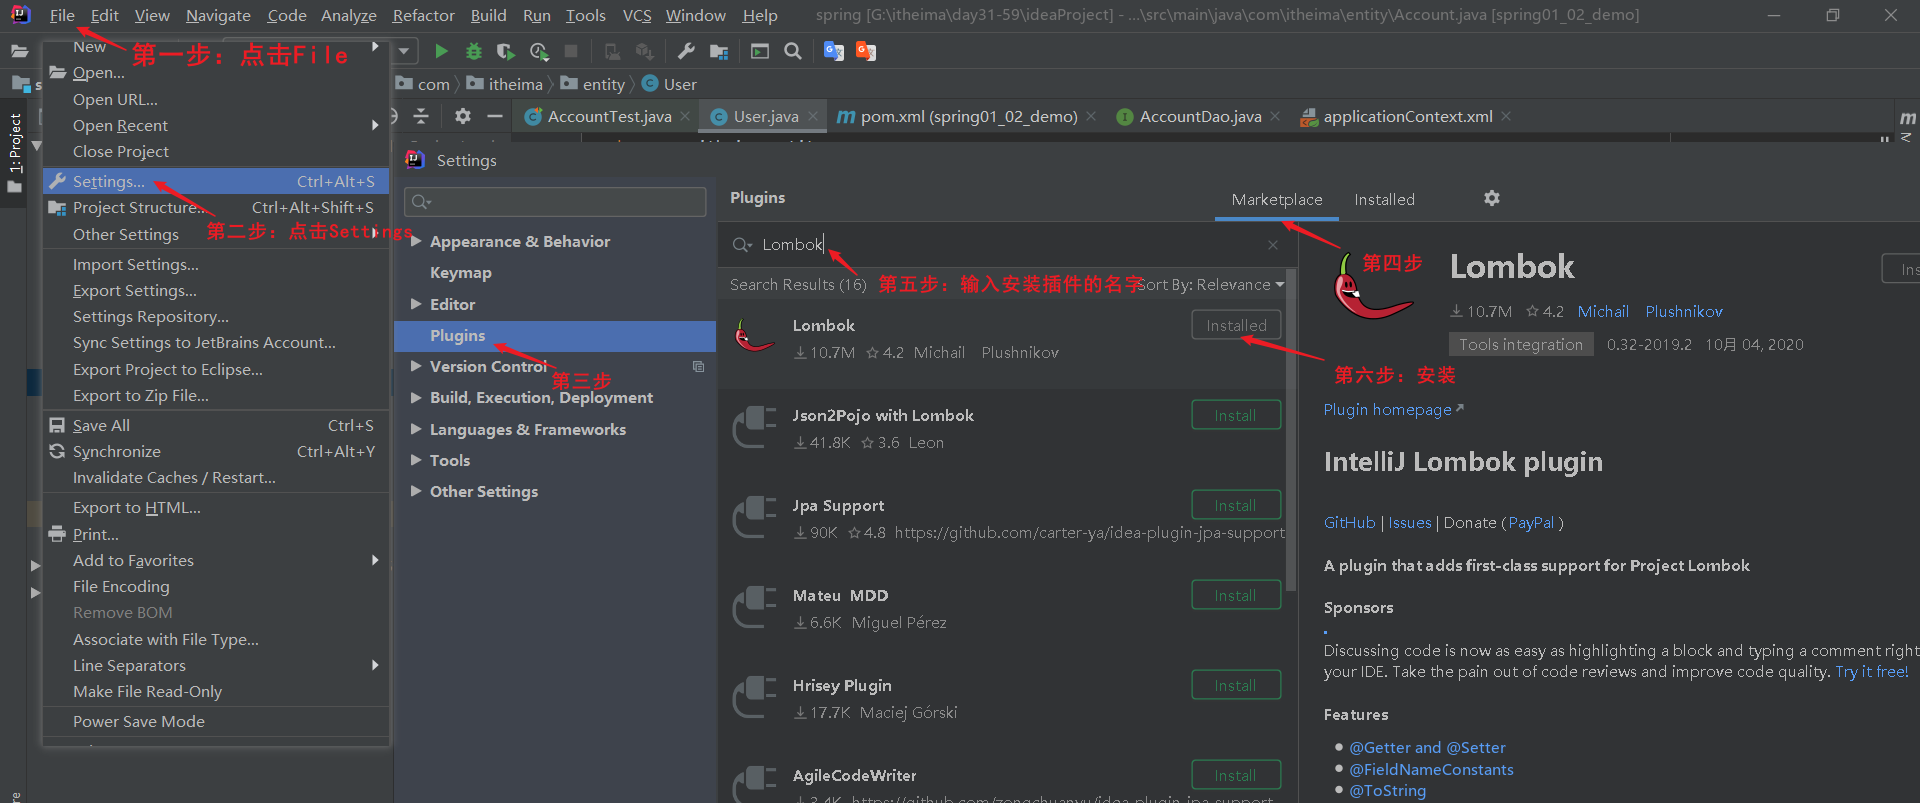Open the Open Recent submenu
This screenshot has width=1920, height=803.
(216, 125)
